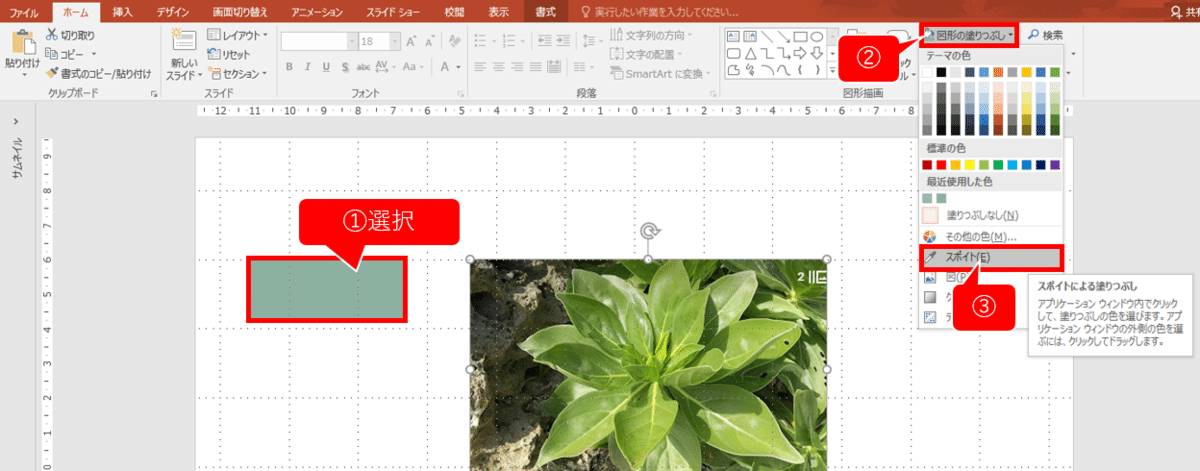Choose Eyedropper (スポイト) menu item

tap(991, 257)
